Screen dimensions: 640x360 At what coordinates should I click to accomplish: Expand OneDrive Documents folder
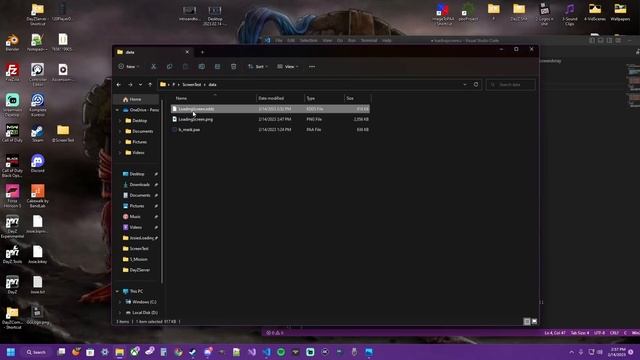(120, 131)
